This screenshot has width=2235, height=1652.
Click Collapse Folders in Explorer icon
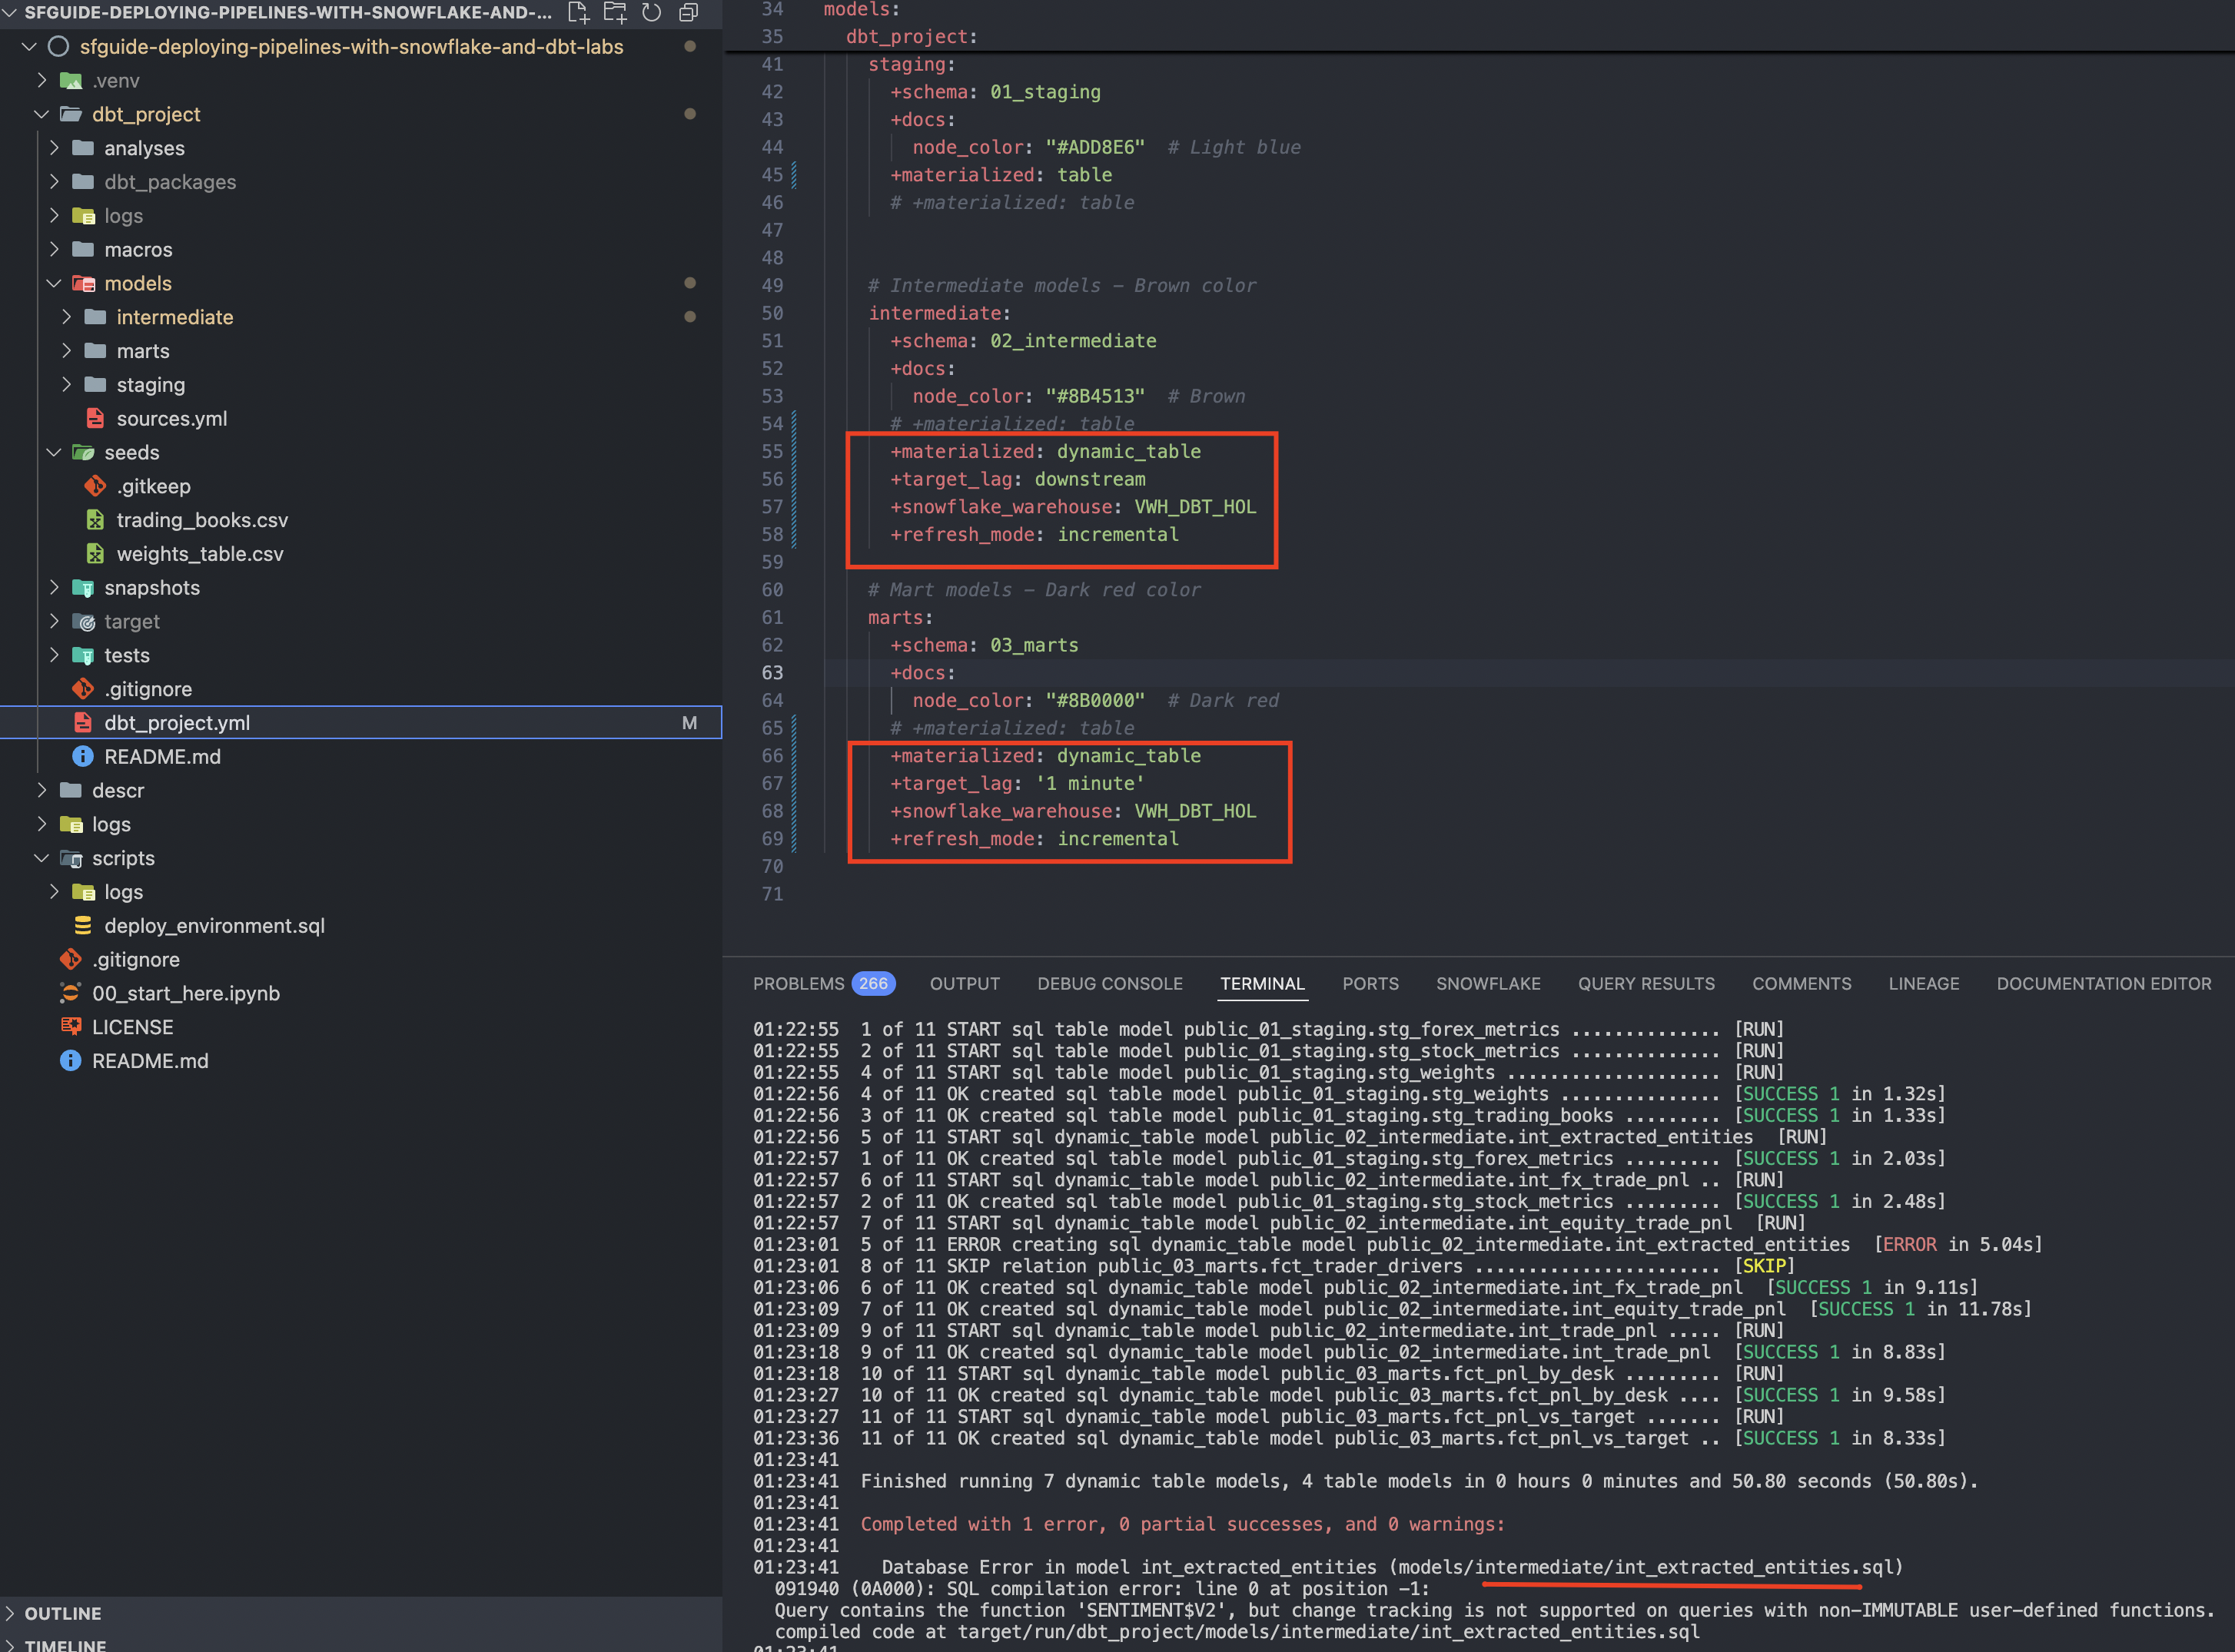[688, 13]
